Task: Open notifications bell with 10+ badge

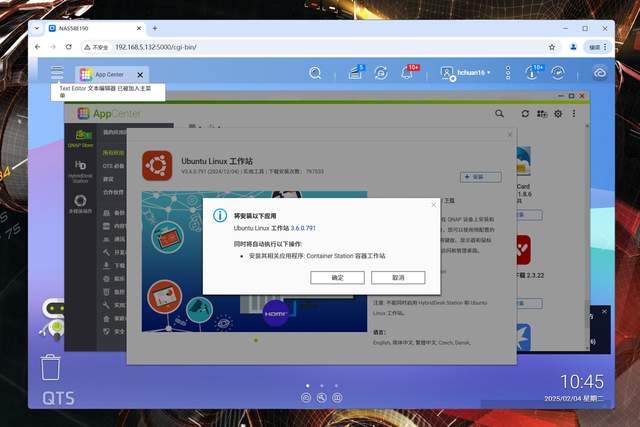Action: [x=407, y=73]
